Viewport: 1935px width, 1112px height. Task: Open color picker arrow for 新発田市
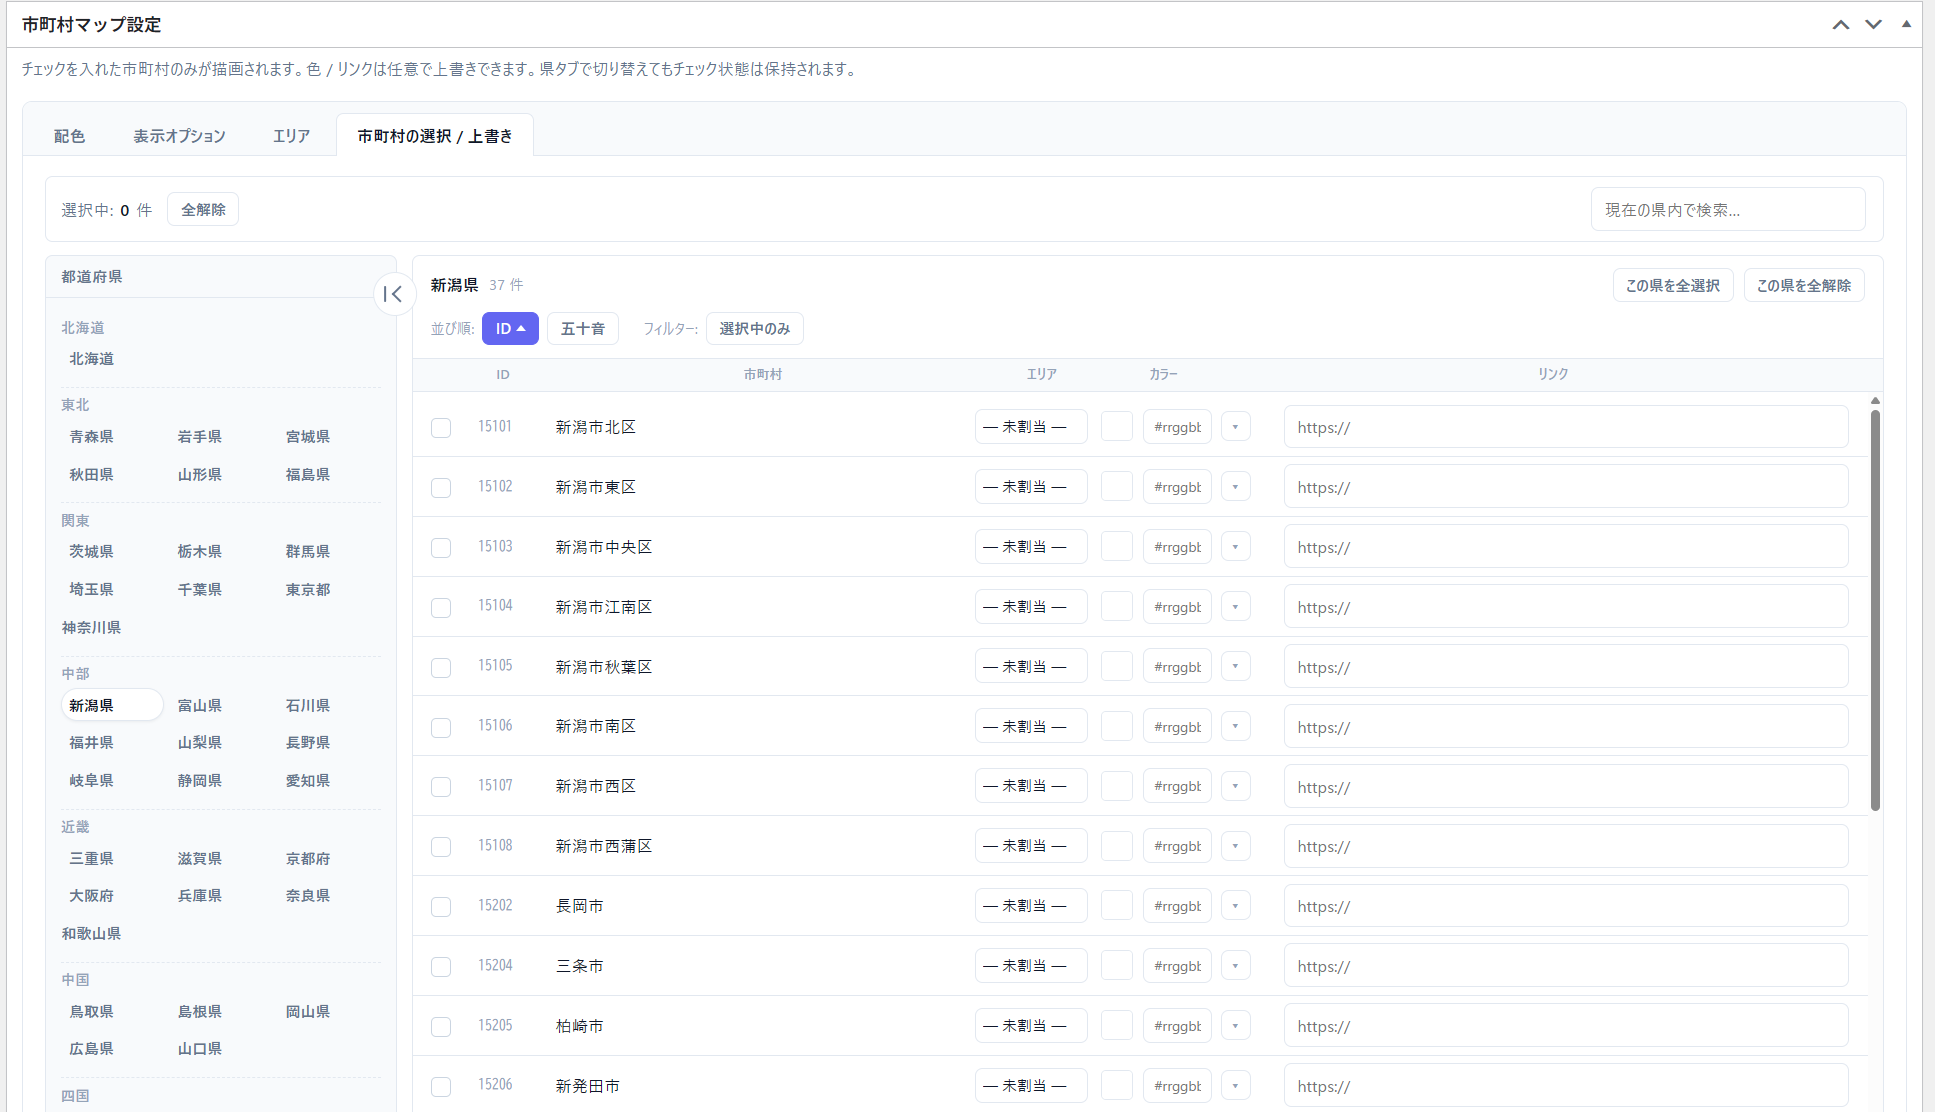[1236, 1086]
